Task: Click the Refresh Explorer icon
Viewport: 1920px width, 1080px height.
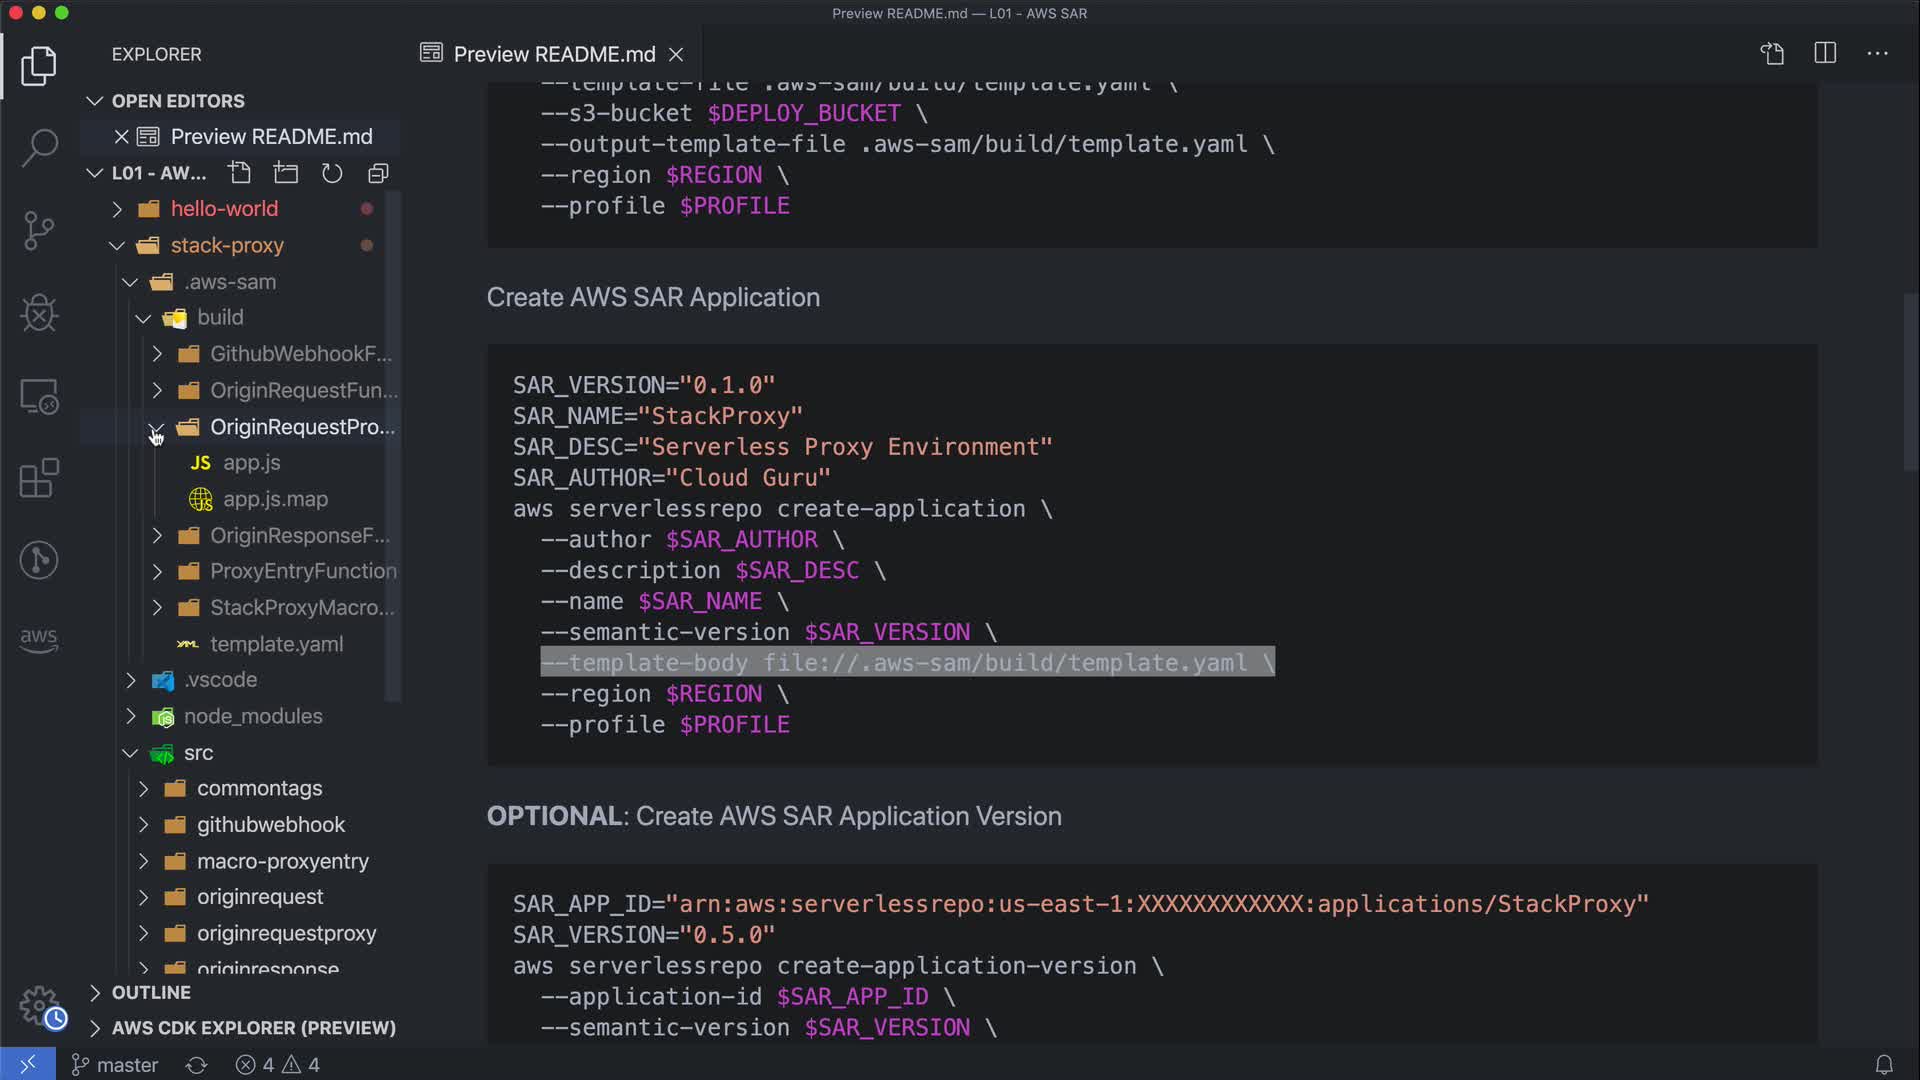Action: point(332,173)
